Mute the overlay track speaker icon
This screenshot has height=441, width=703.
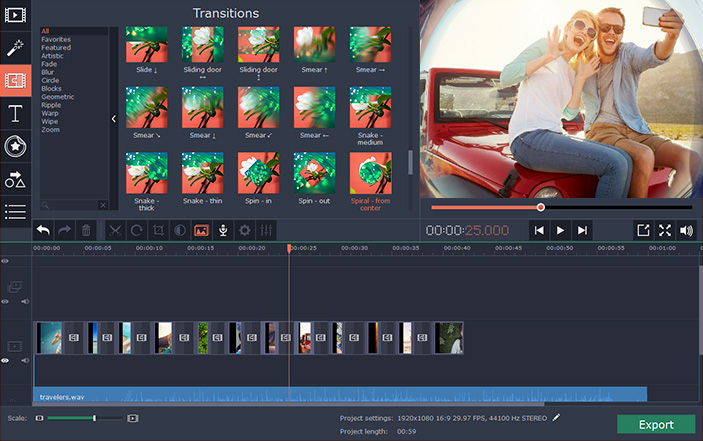pyautogui.click(x=25, y=301)
